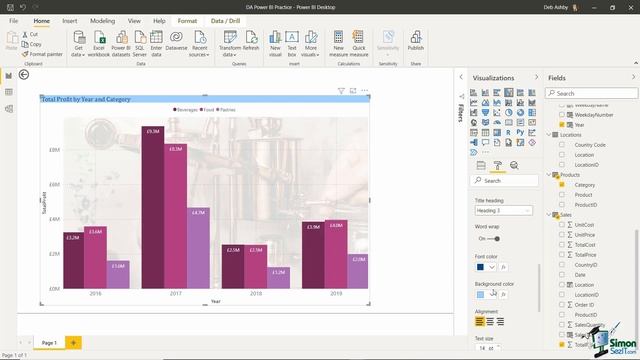Image resolution: width=640 pixels, height=360 pixels.
Task: Insert a Text box
Action: click(292, 44)
